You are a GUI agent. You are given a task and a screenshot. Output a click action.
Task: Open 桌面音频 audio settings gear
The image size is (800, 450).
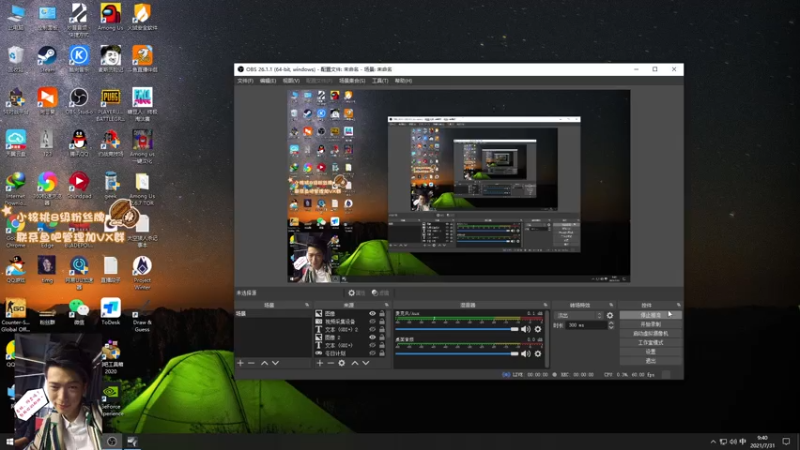pos(538,354)
